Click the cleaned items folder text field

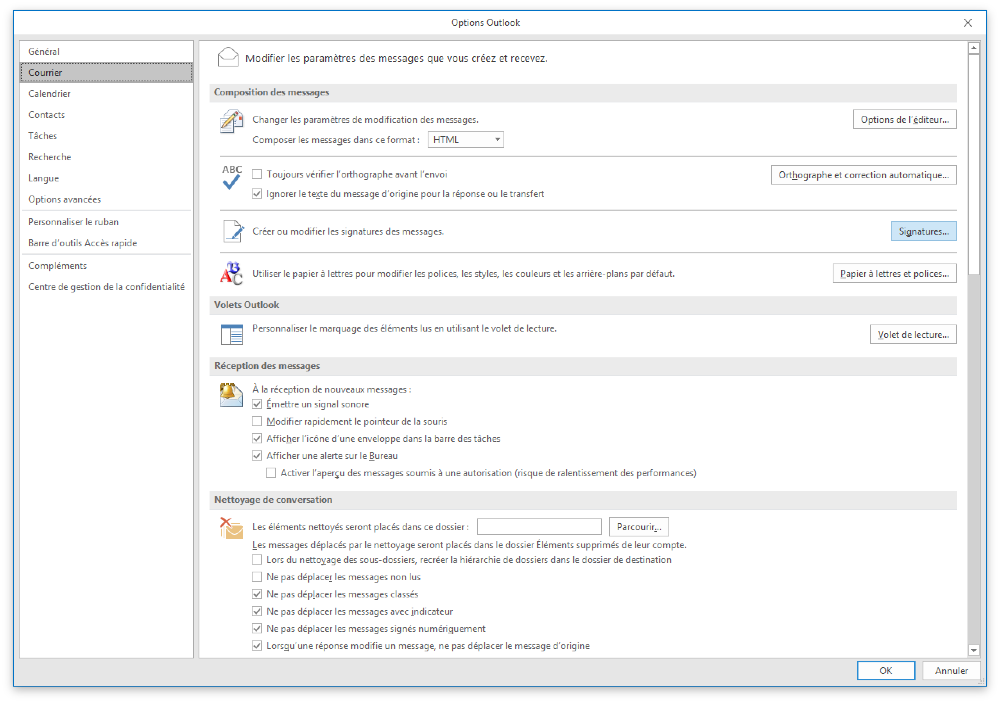click(539, 527)
